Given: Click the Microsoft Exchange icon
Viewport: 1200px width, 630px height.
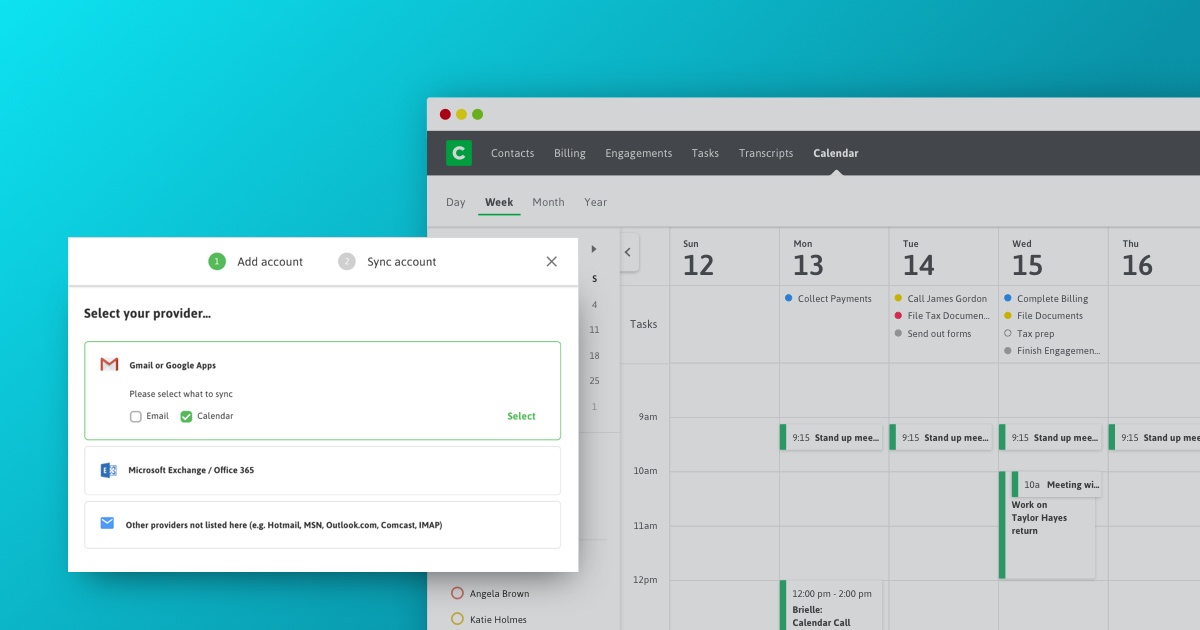Looking at the screenshot, I should click(109, 470).
